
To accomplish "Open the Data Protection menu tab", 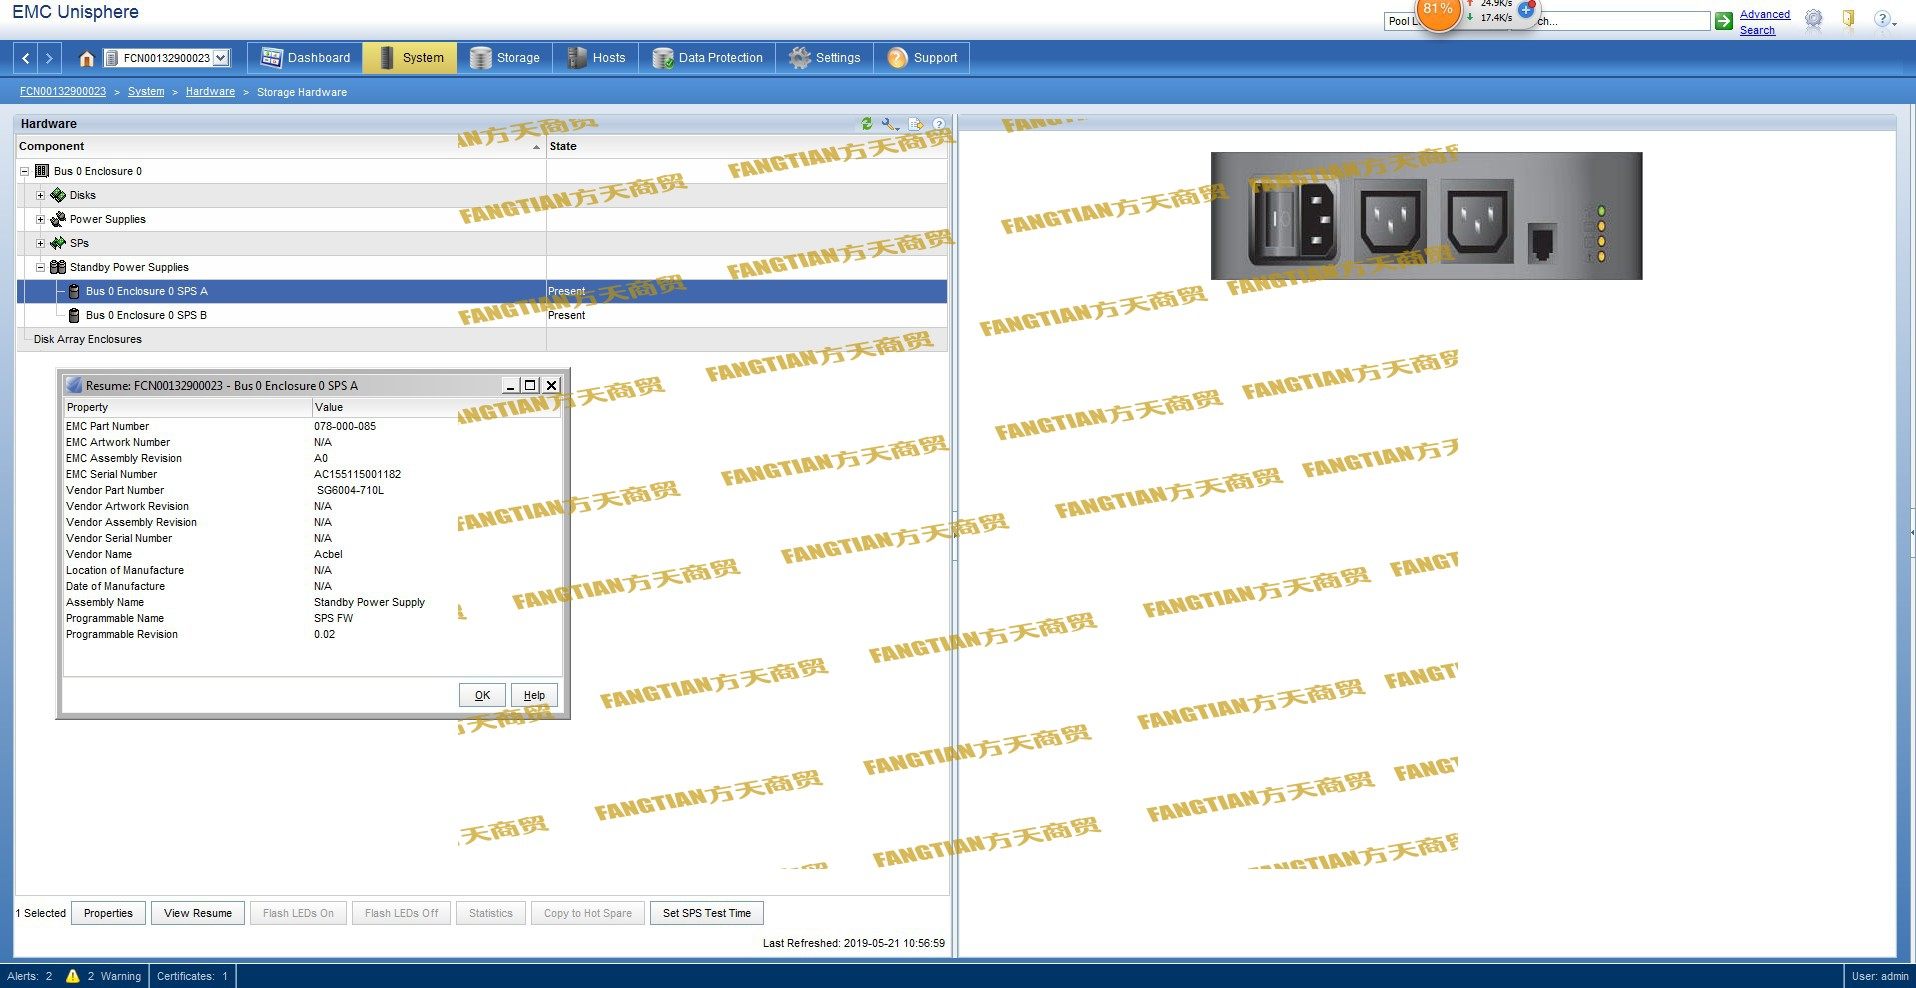I will point(708,58).
